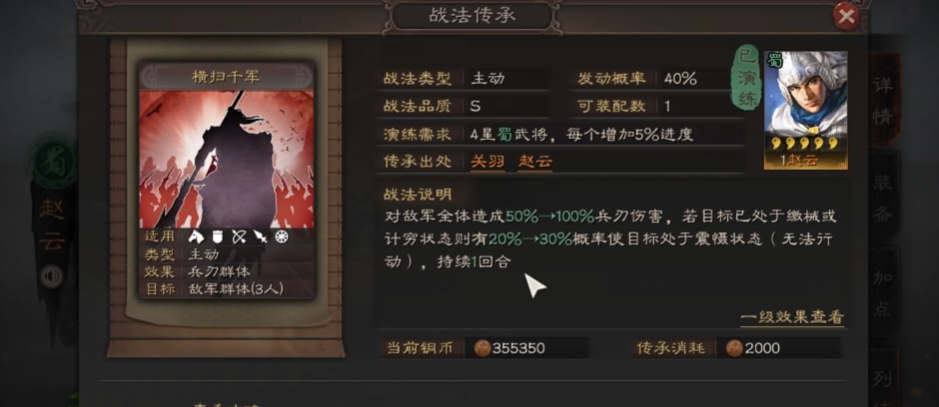Open the 关羽 source link
939x407 pixels.
click(487, 162)
